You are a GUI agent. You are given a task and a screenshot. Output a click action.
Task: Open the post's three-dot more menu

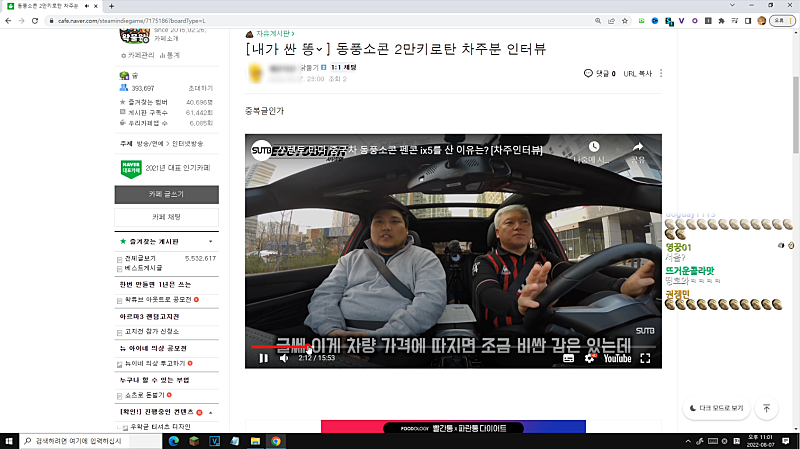pyautogui.click(x=661, y=73)
